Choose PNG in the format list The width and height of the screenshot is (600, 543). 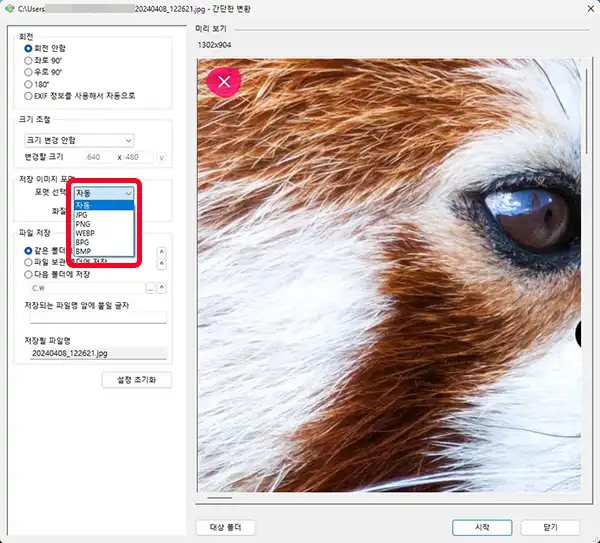(x=104, y=224)
